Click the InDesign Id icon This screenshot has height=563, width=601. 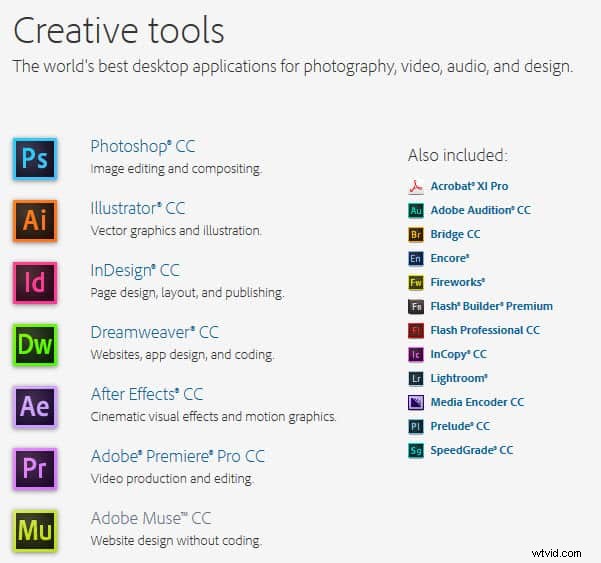35,283
